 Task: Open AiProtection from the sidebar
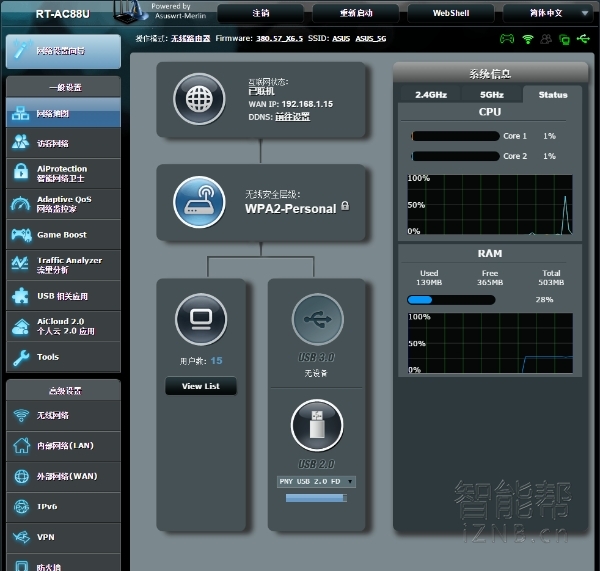(62, 174)
